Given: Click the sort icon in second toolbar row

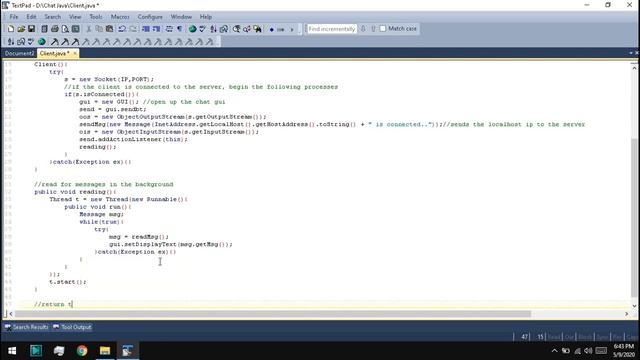Looking at the screenshot, I should point(11,42).
